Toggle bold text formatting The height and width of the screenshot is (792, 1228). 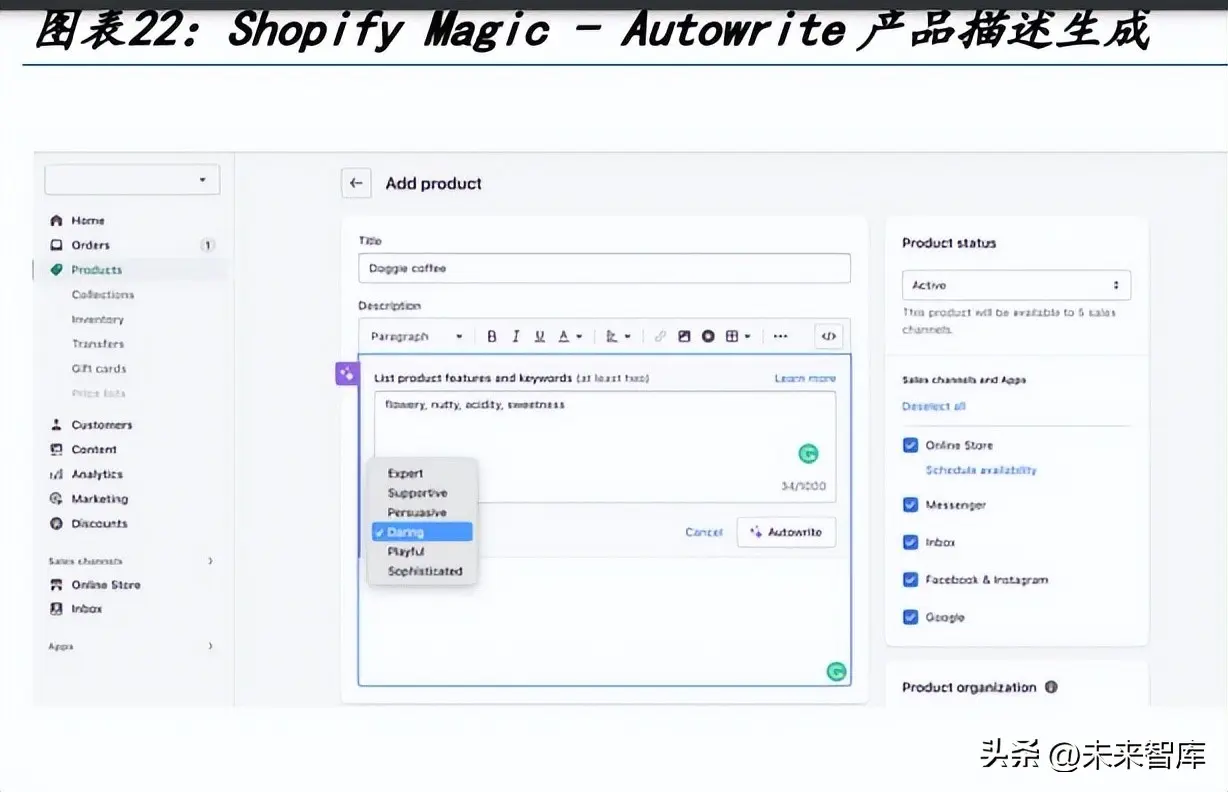(492, 337)
